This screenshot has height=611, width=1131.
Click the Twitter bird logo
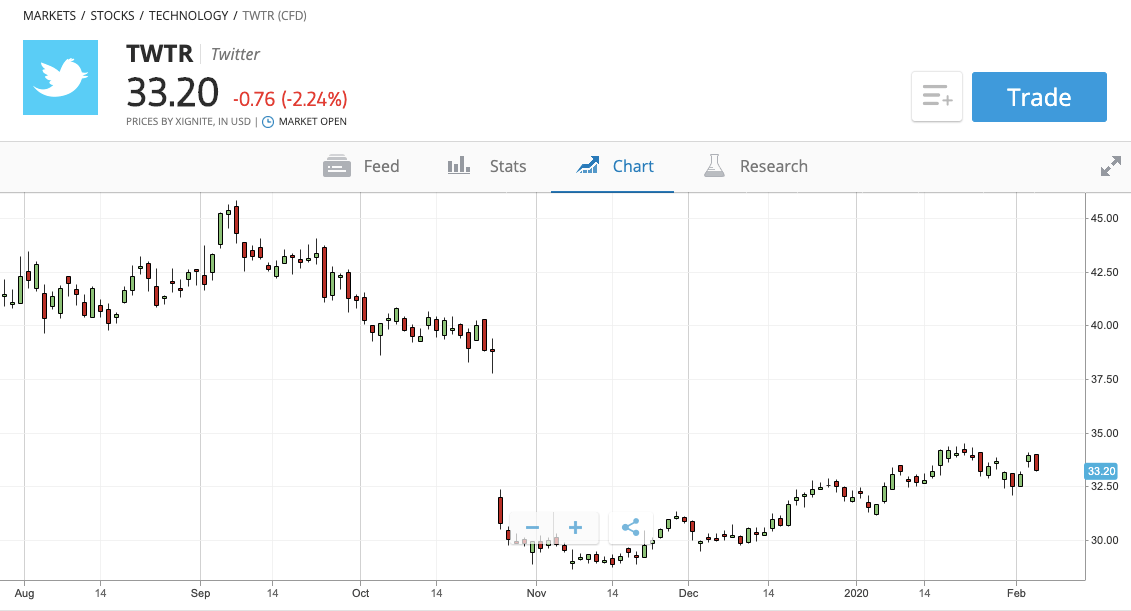click(x=61, y=77)
